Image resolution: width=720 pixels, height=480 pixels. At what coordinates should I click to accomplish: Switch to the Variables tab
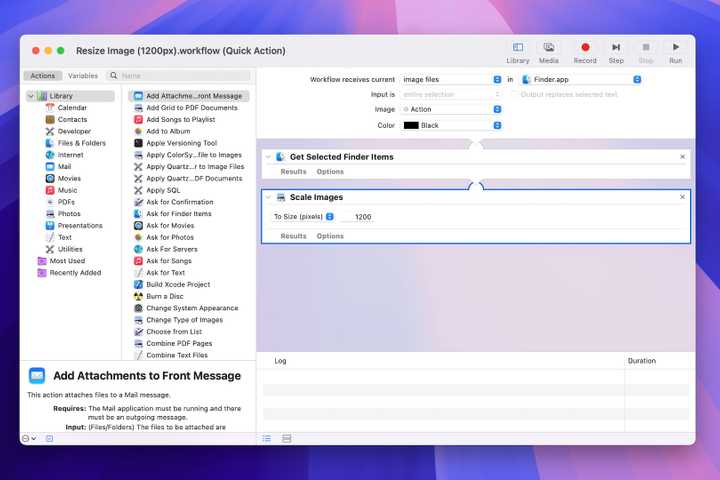pos(83,75)
